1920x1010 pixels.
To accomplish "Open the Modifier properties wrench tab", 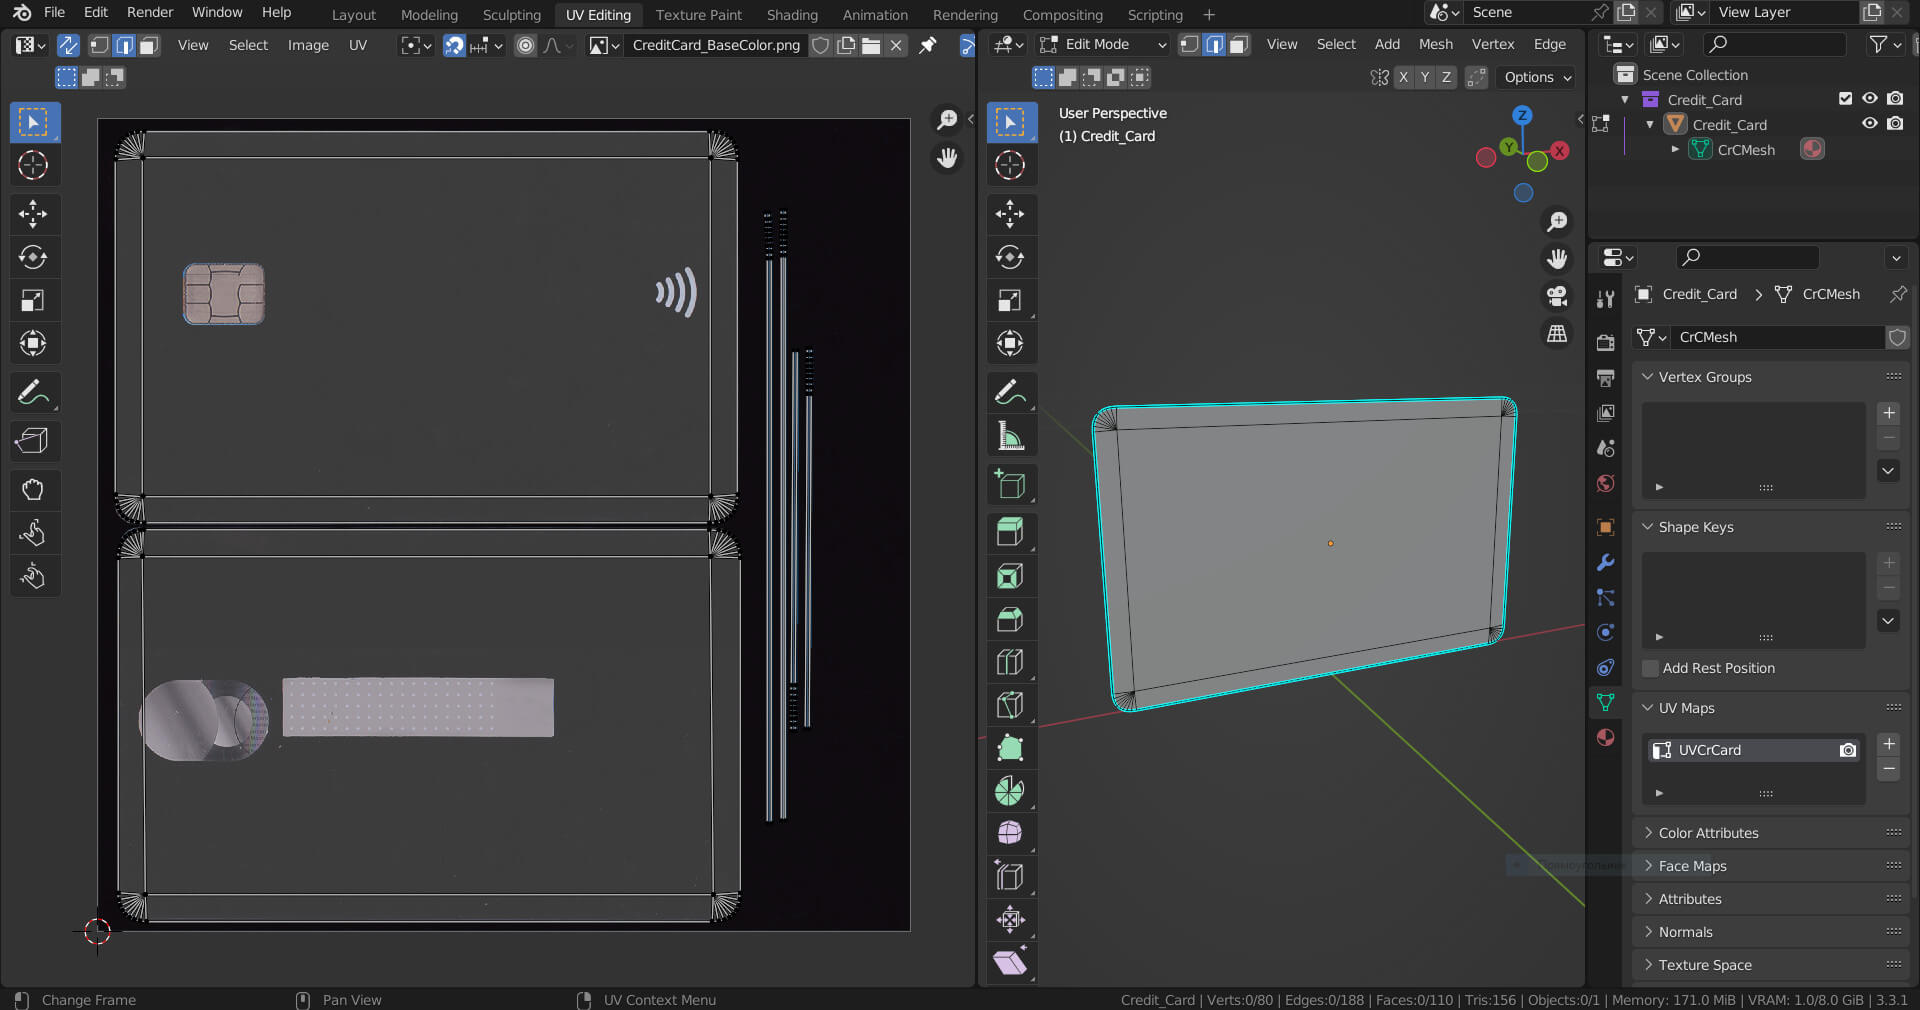I will click(x=1605, y=563).
